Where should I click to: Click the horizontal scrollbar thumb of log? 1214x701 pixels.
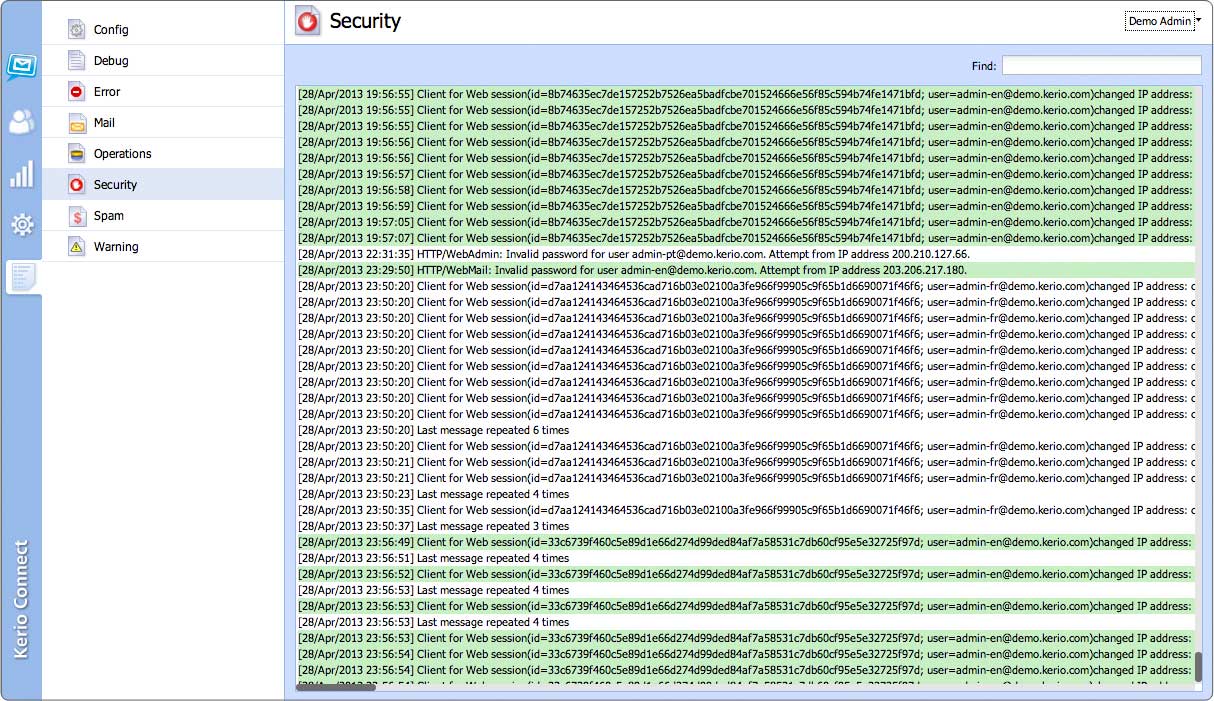(x=336, y=687)
